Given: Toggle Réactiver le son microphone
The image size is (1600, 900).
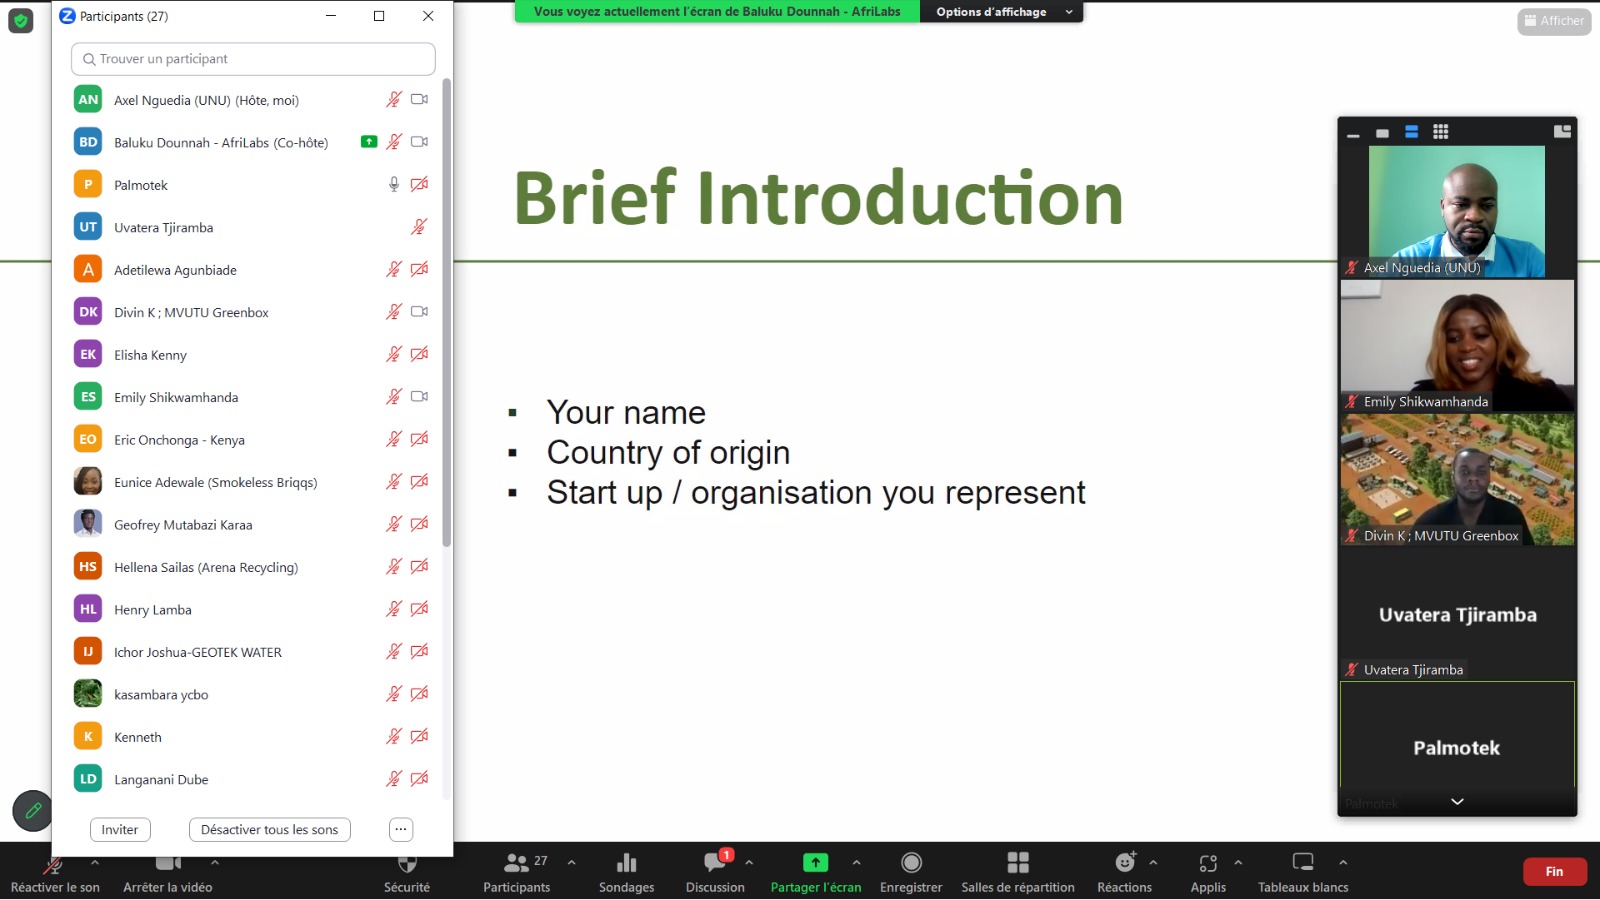Looking at the screenshot, I should coord(54,866).
